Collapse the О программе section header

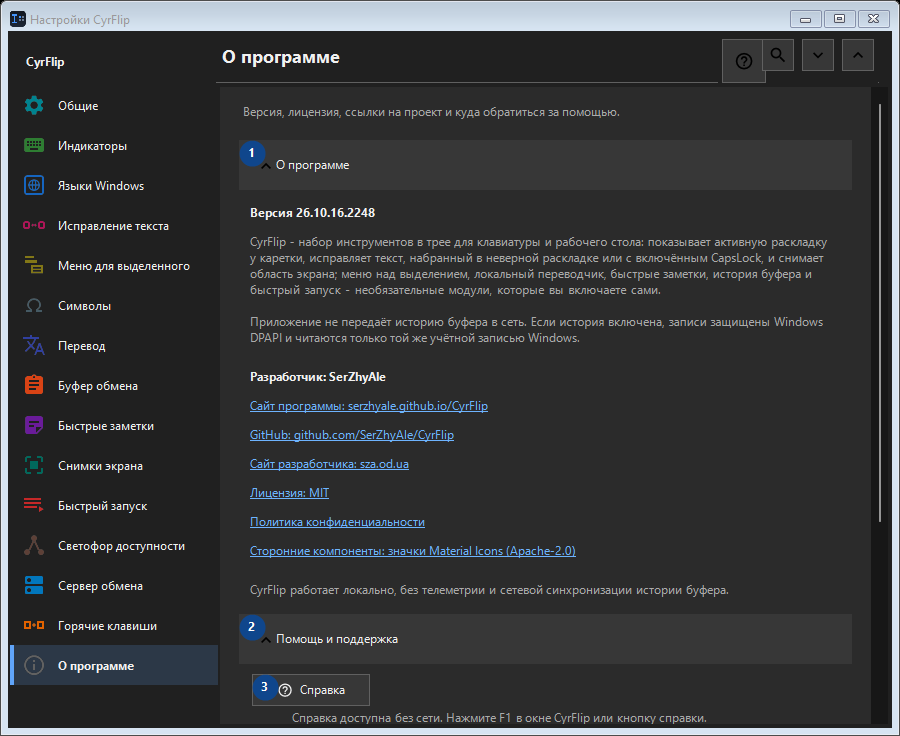point(545,165)
